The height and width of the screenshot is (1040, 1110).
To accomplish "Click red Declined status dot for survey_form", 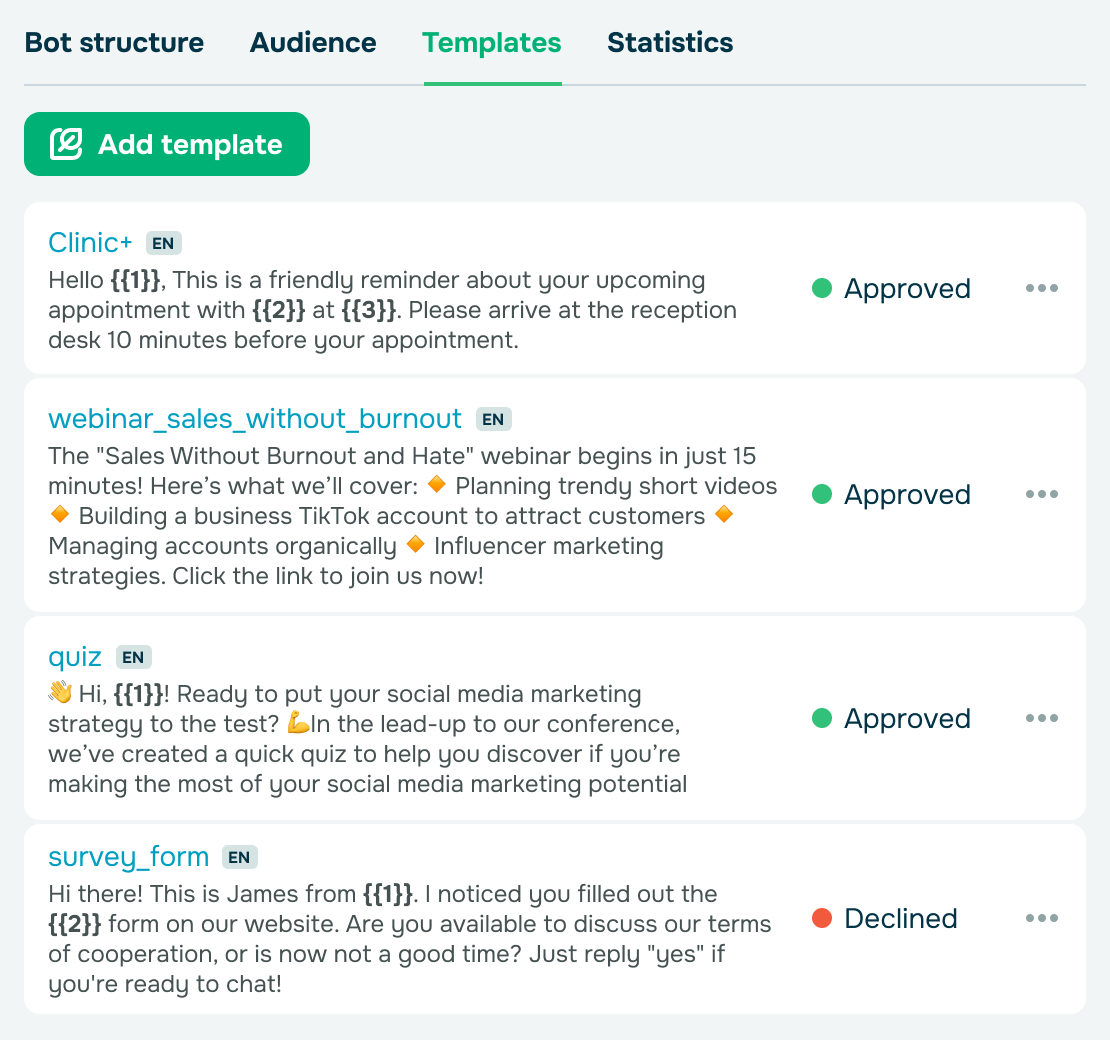I will [x=822, y=918].
